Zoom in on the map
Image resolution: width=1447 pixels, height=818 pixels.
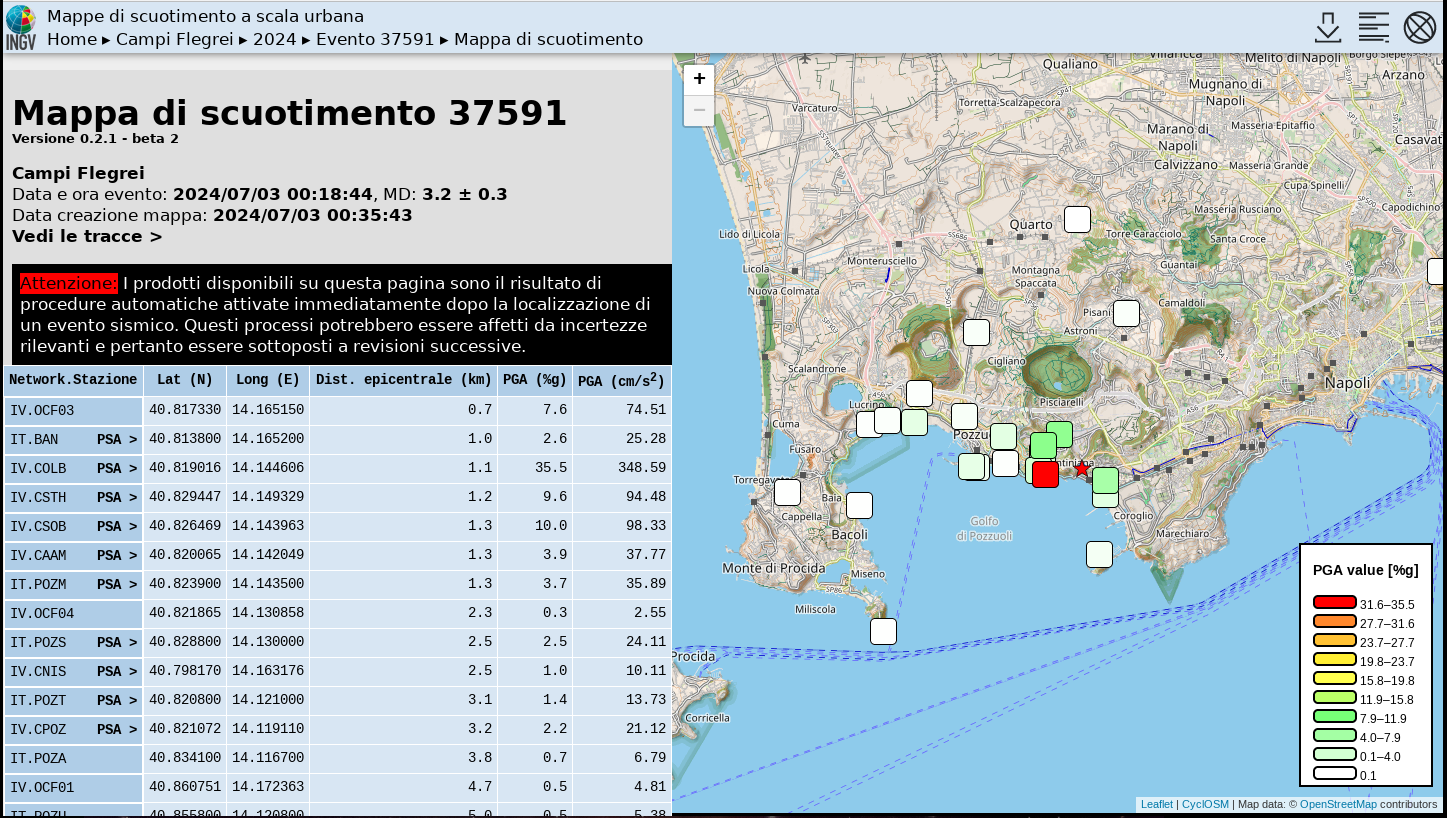(x=699, y=79)
